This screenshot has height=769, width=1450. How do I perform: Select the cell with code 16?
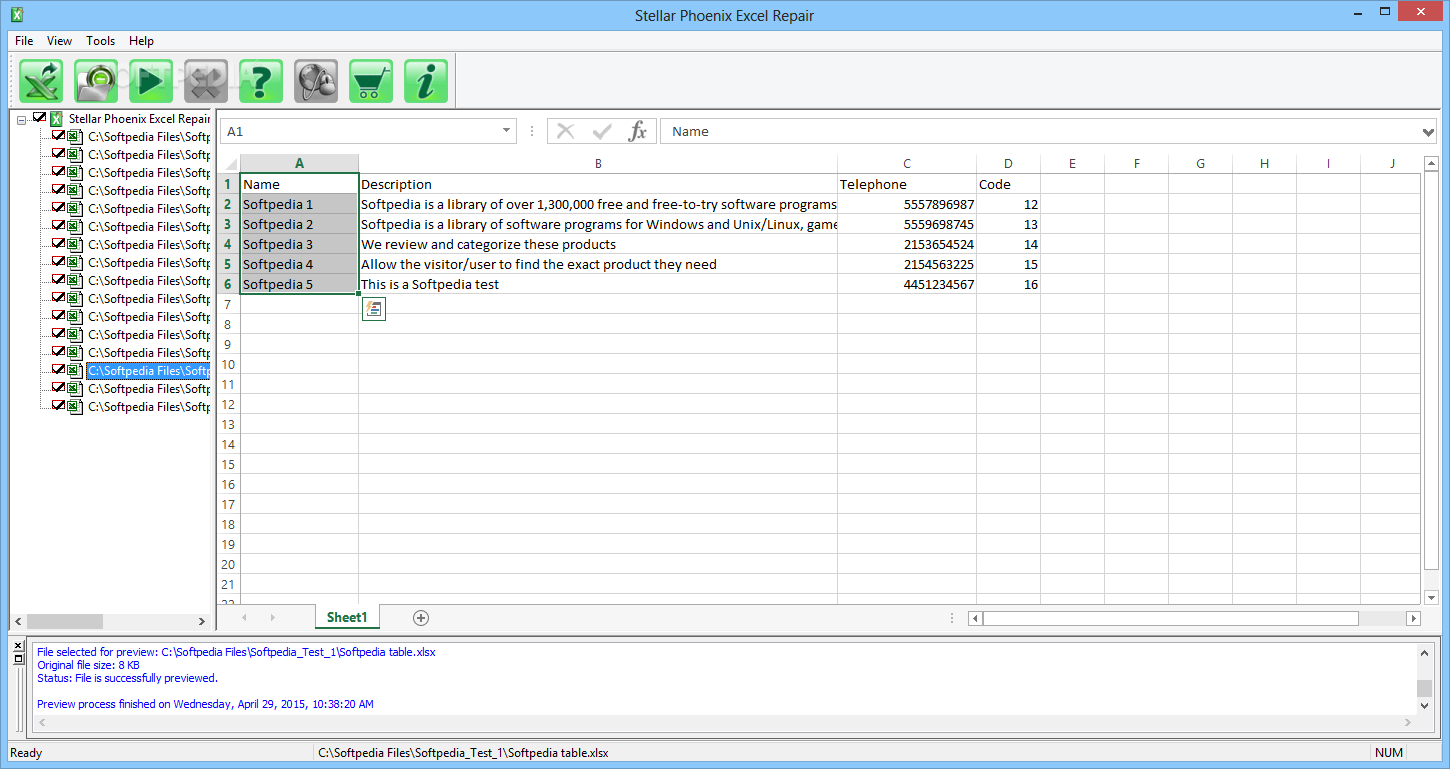(x=1008, y=284)
